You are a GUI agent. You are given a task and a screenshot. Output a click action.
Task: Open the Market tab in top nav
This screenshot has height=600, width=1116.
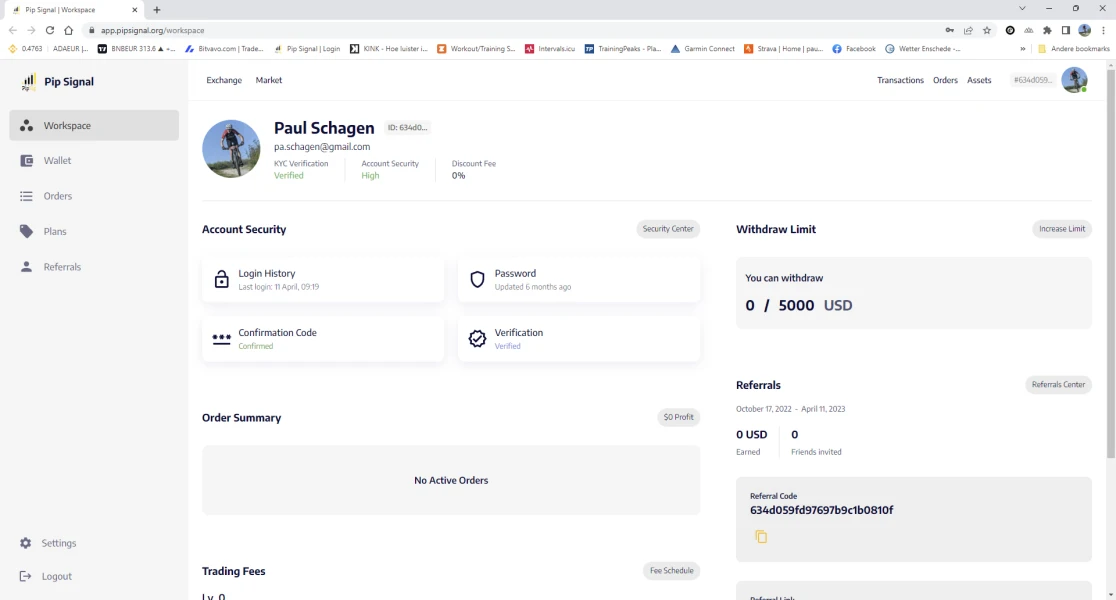tap(269, 80)
